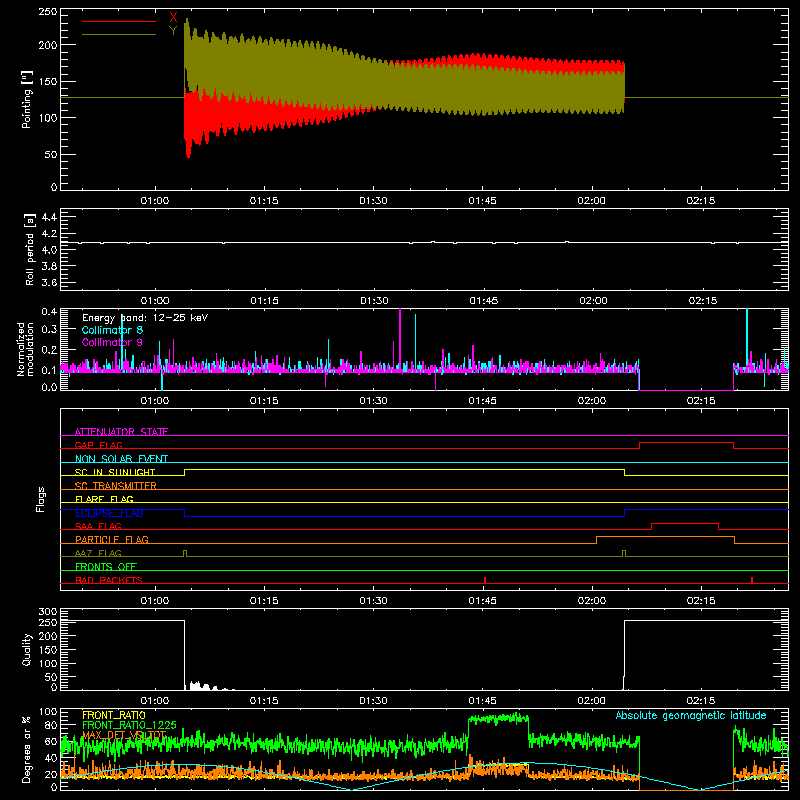800x800 pixels.
Task: Click the olive Y legend label
Action: point(173,31)
